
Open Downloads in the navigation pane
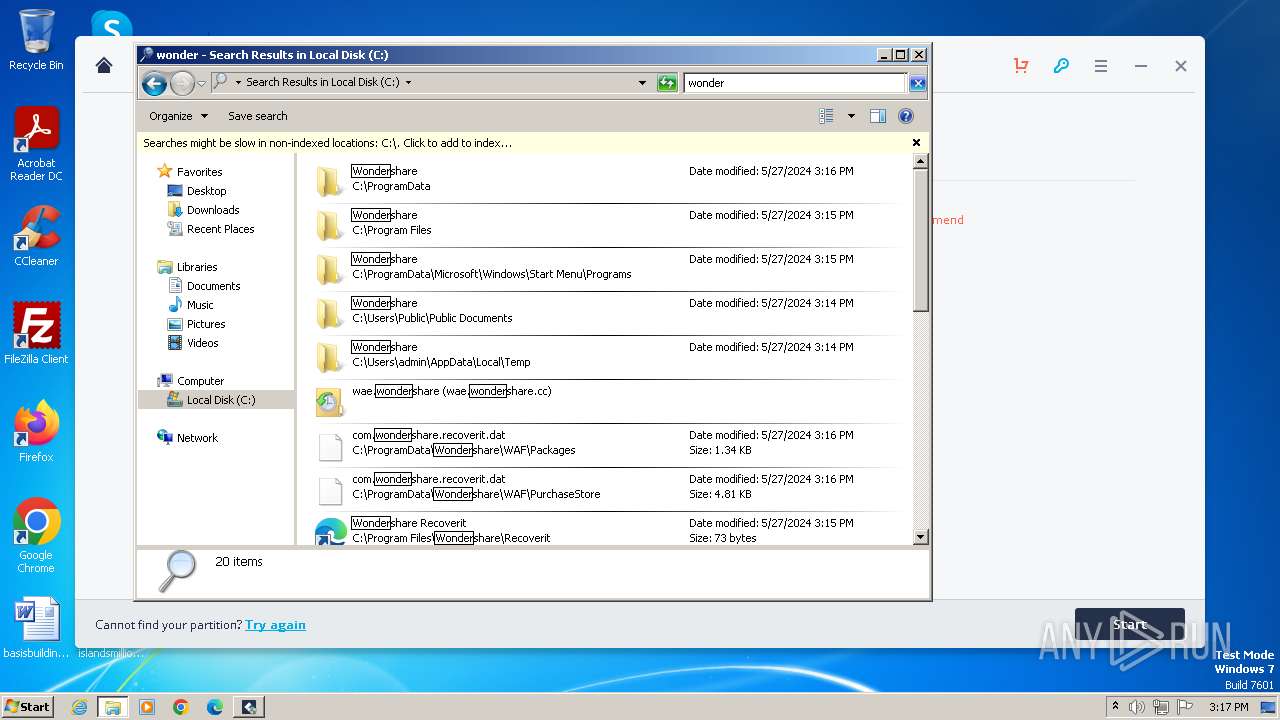pos(213,210)
